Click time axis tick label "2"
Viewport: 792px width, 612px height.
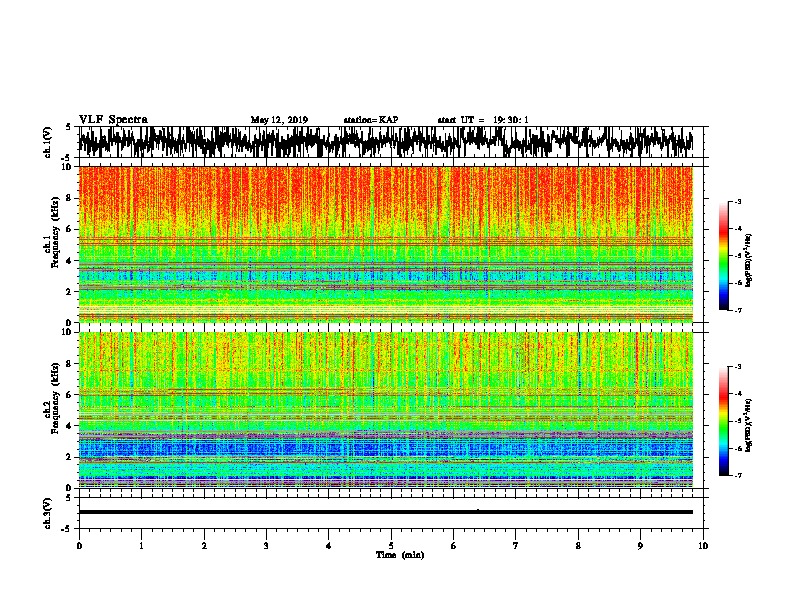204,546
